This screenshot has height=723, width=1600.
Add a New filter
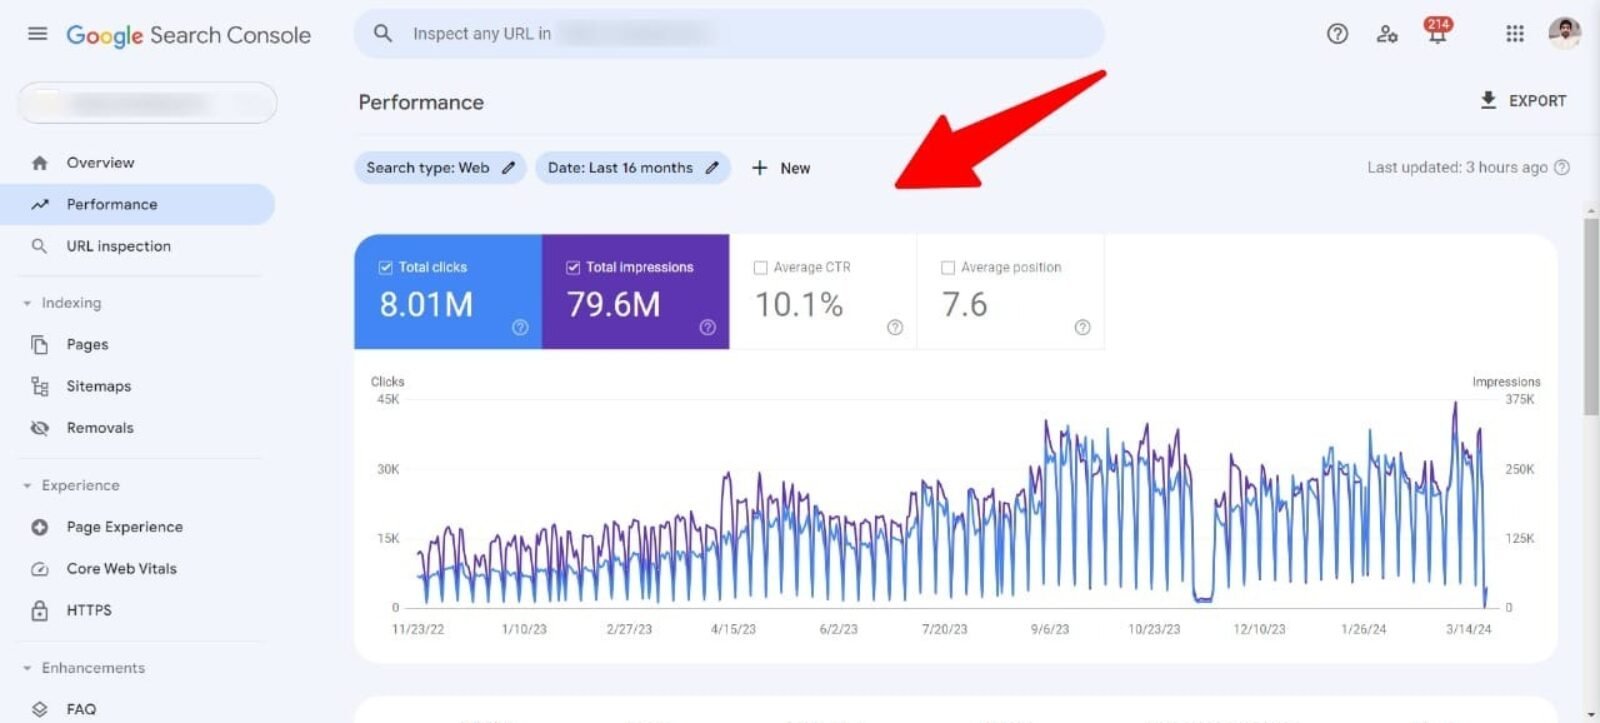(x=781, y=168)
